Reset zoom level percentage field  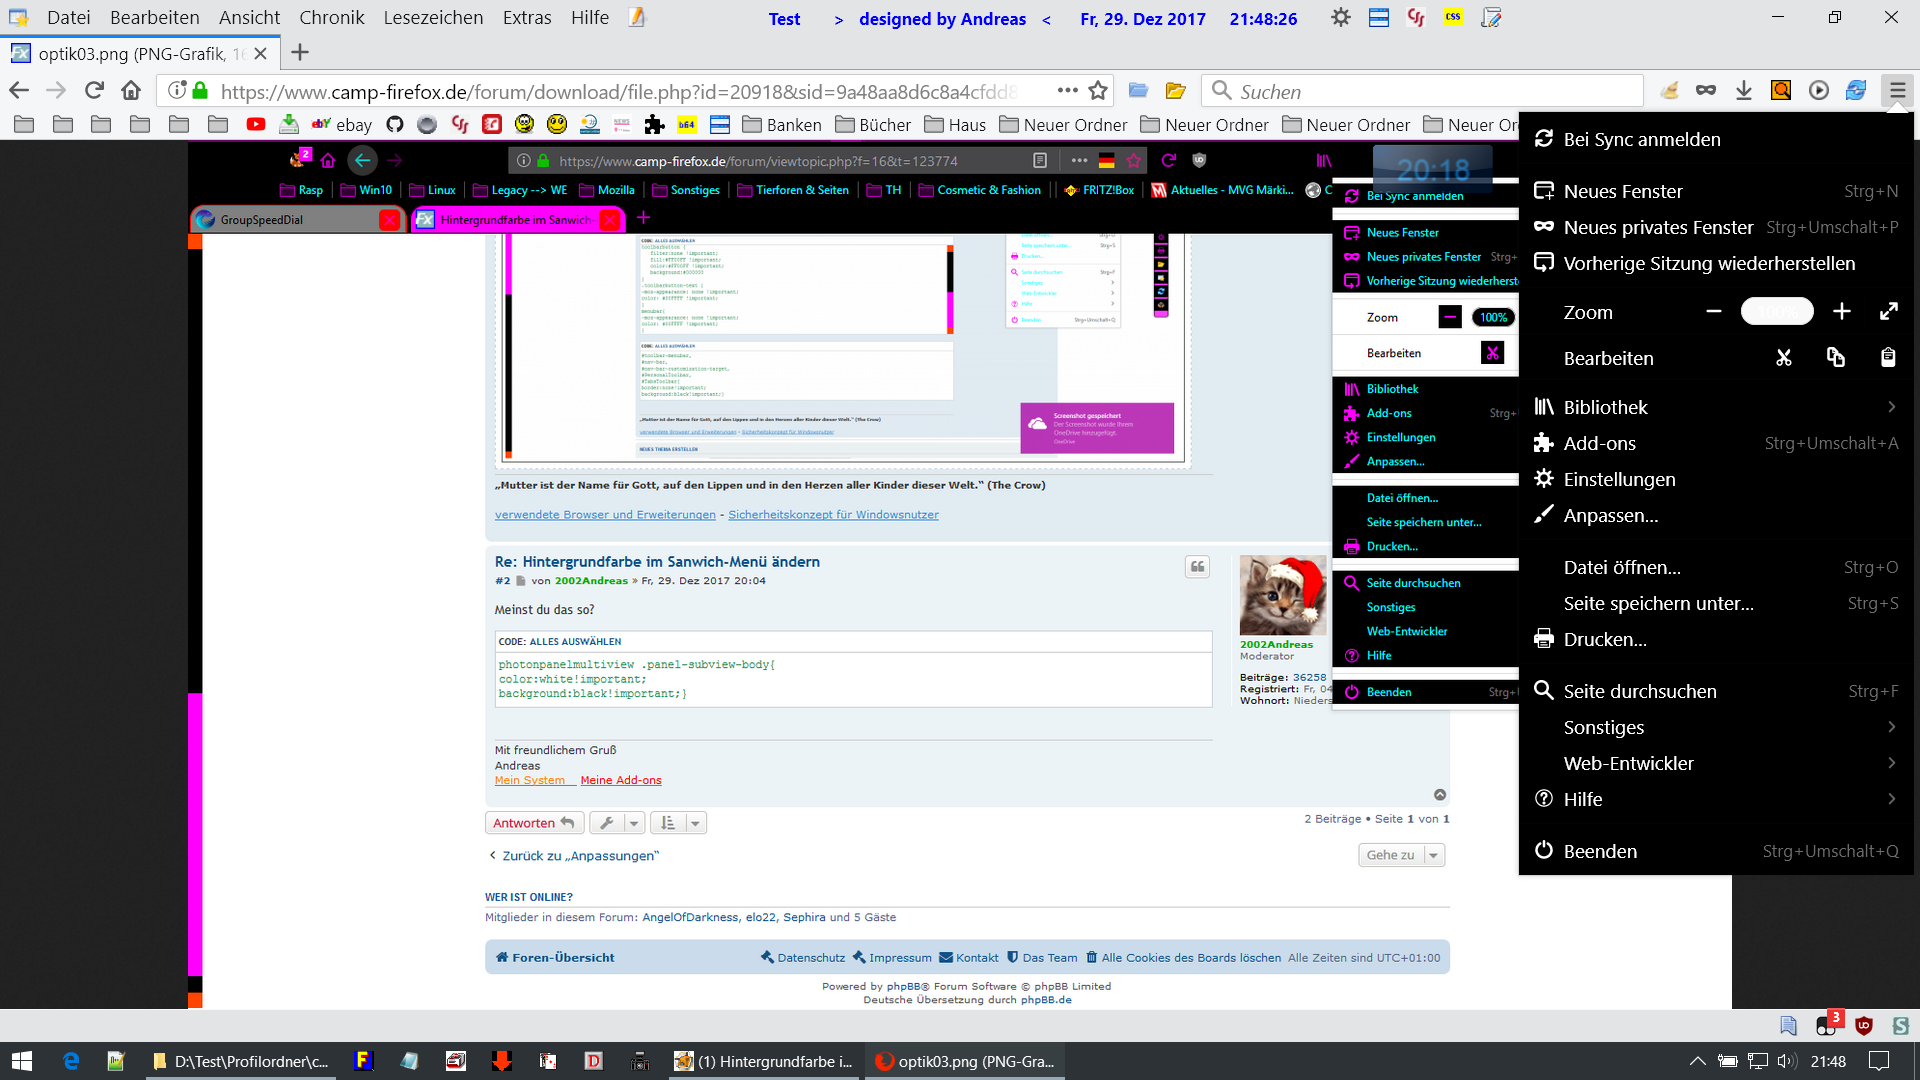(1777, 312)
